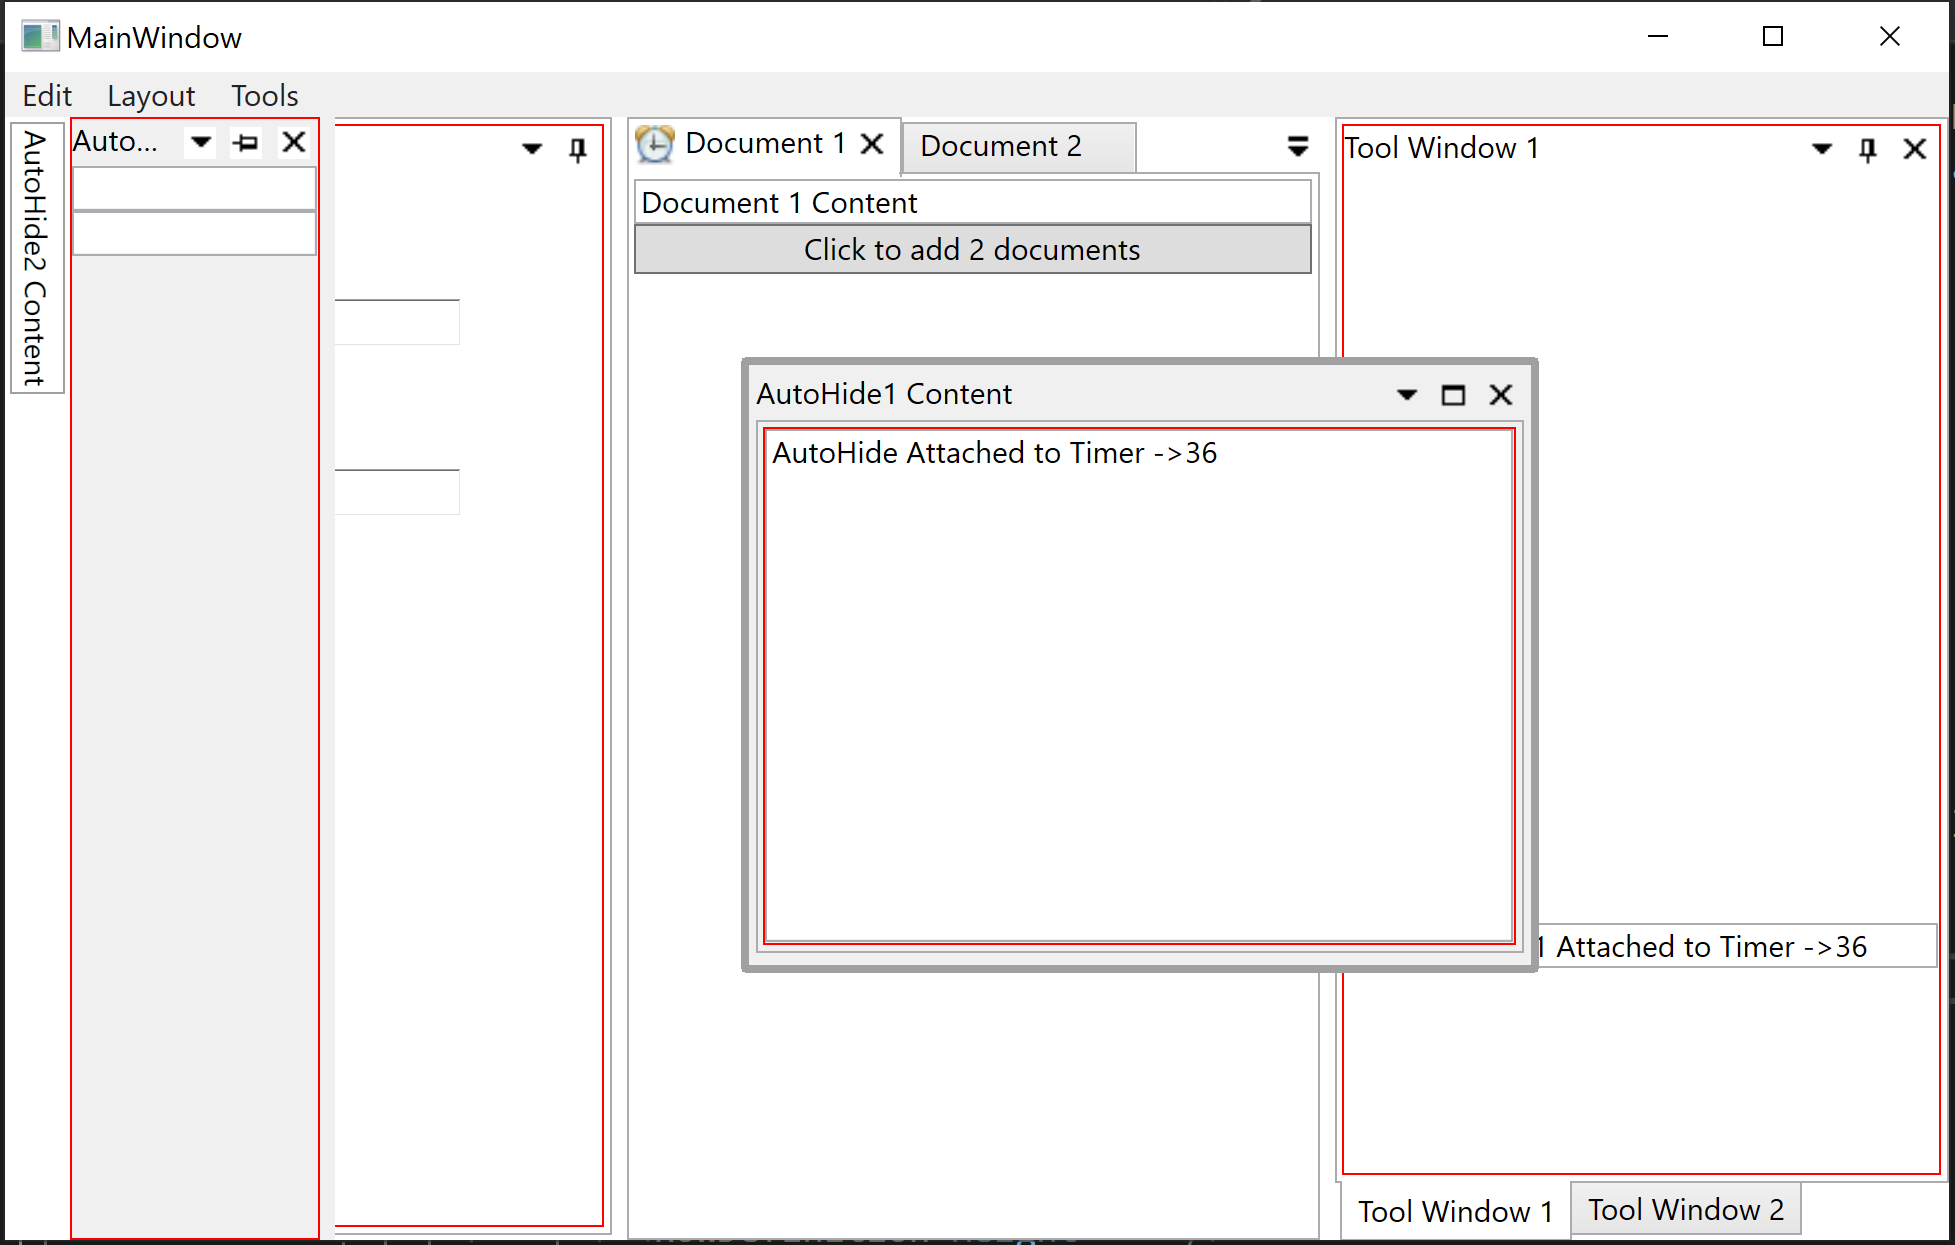
Task: Pin the Tool Window 1 panel
Action: pyautogui.click(x=1867, y=149)
